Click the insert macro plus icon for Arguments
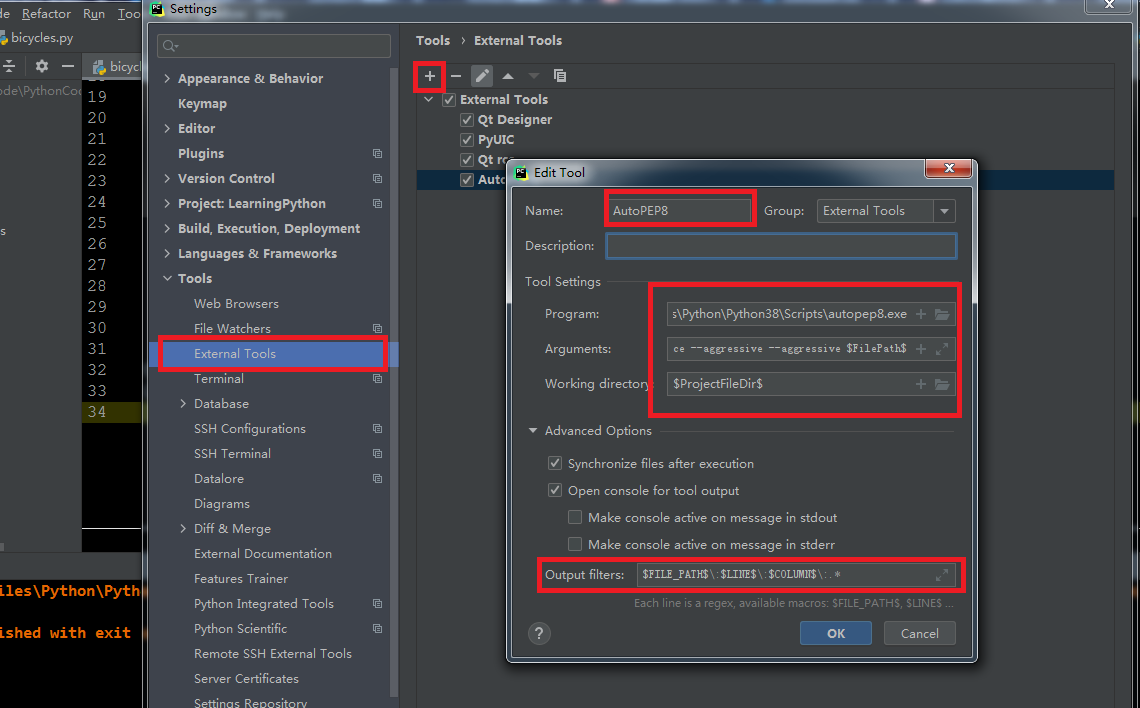The image size is (1140, 708). point(920,348)
